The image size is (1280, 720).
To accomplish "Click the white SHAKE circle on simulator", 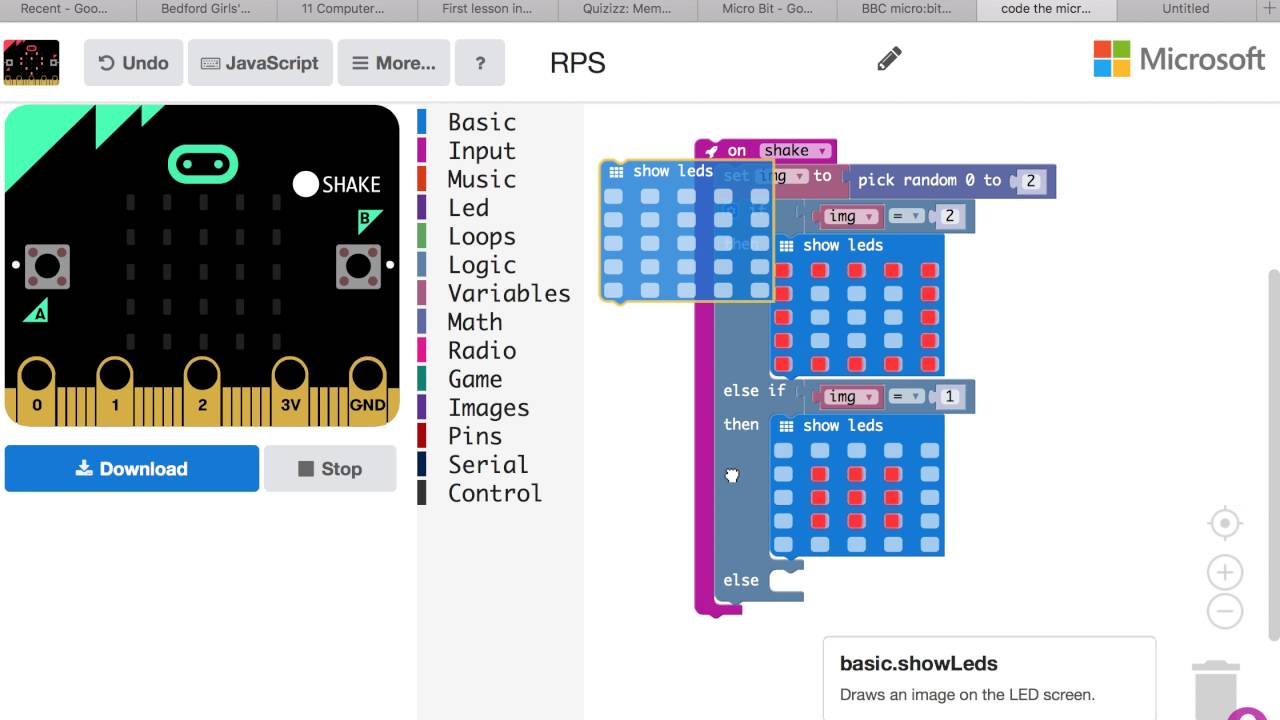I will [x=306, y=184].
